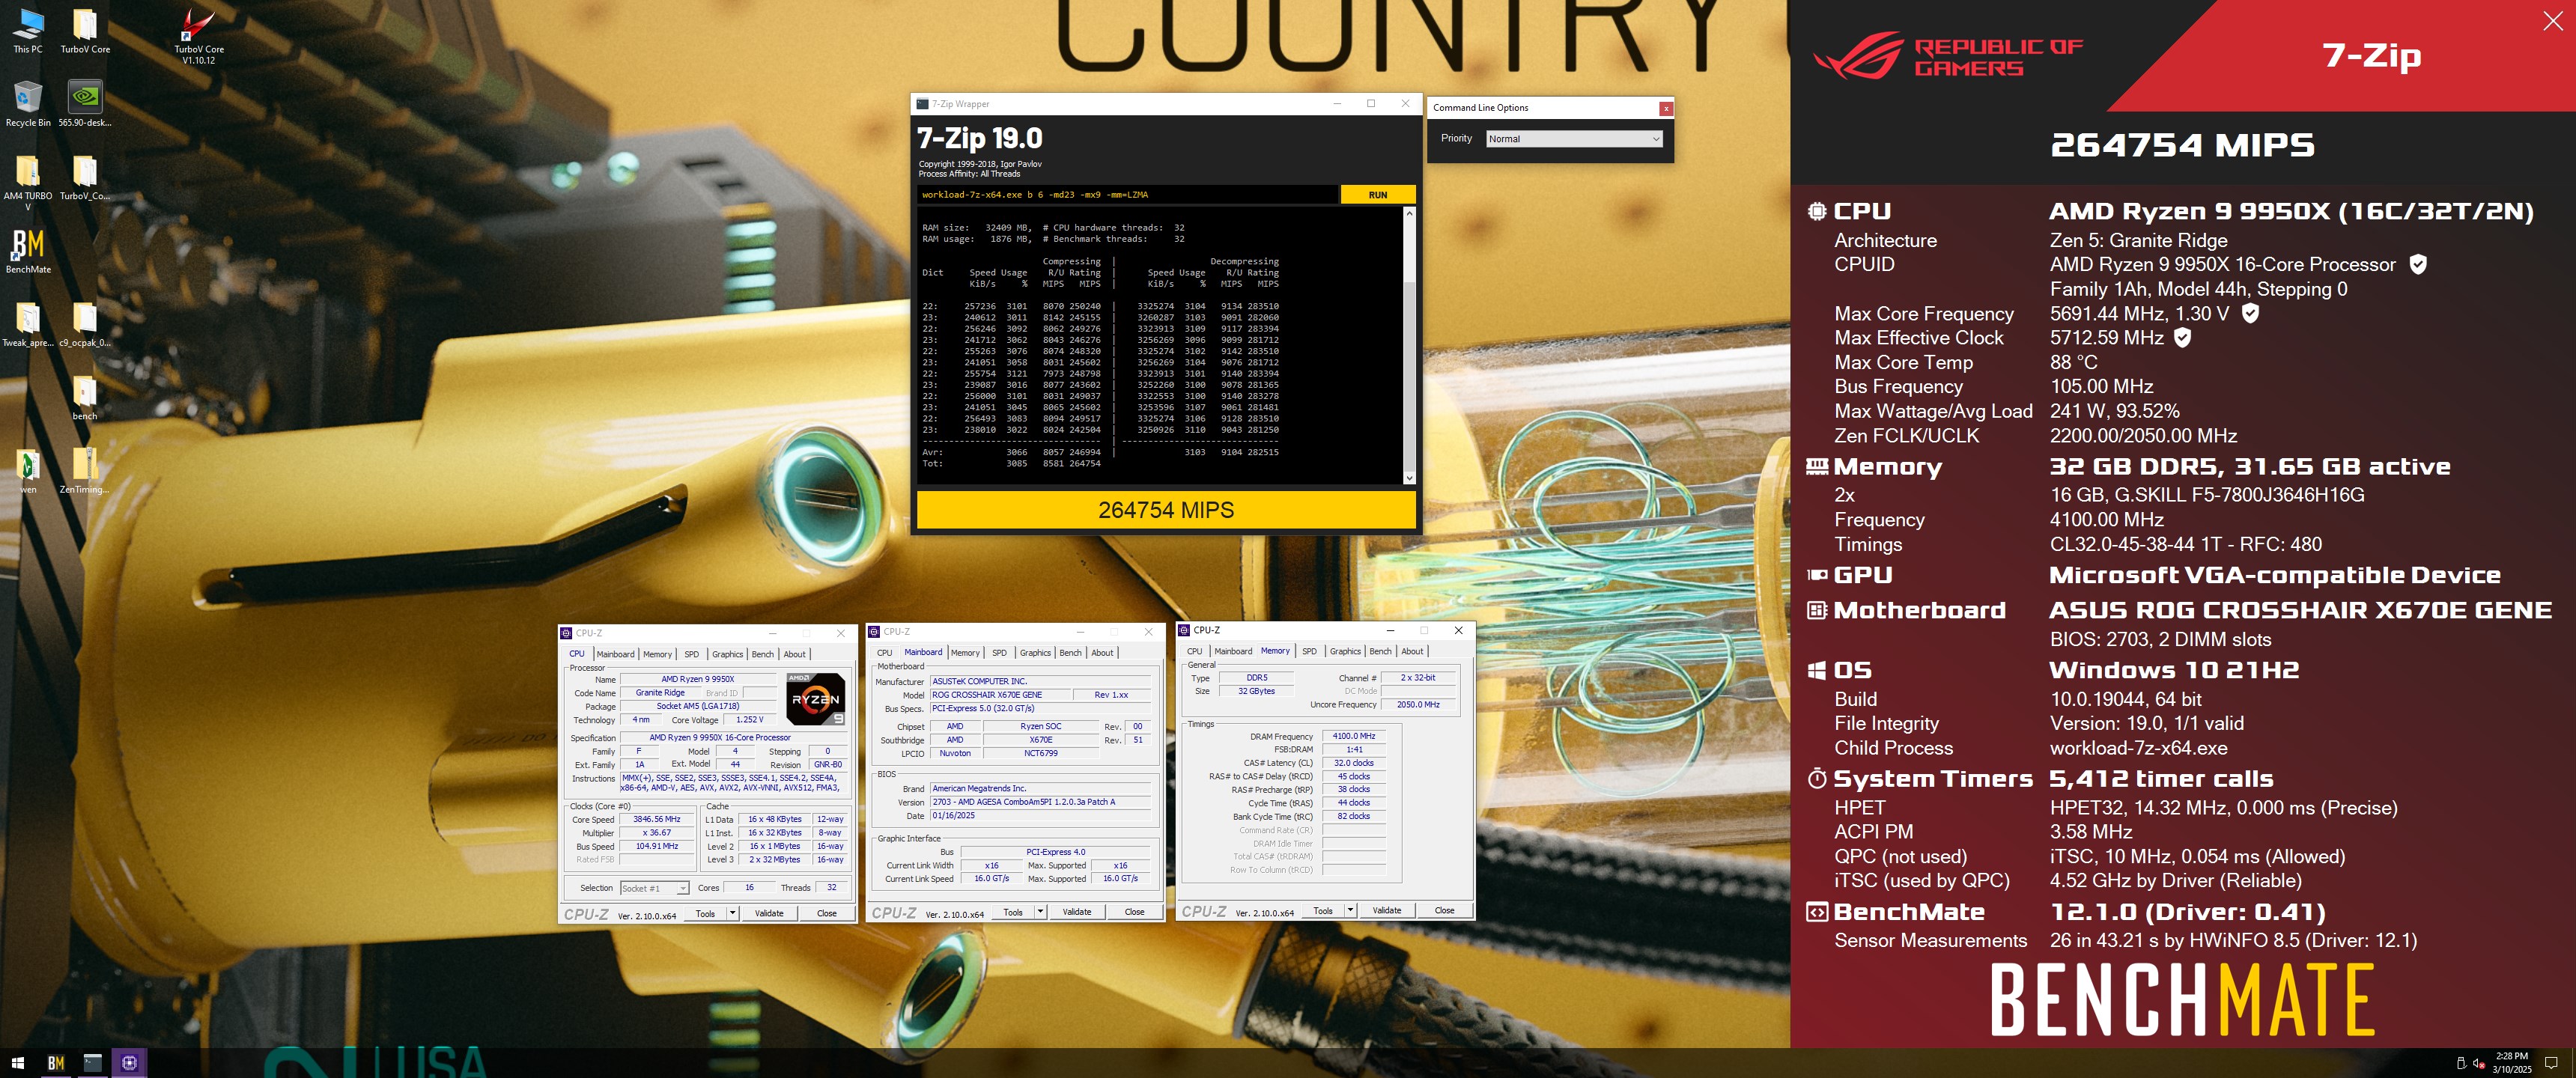Click the shield icon next to Max Effective Clock
This screenshot has height=1078, width=2576.
pos(2183,338)
